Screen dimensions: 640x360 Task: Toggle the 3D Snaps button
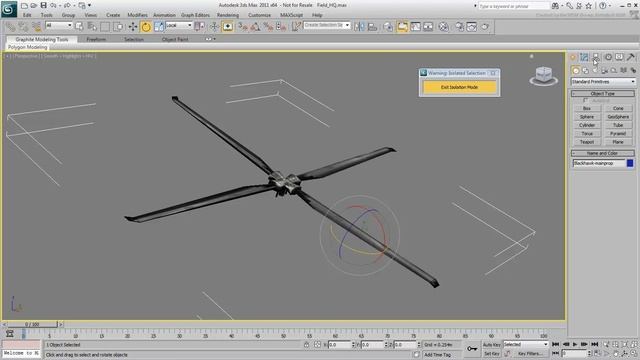pyautogui.click(x=243, y=27)
